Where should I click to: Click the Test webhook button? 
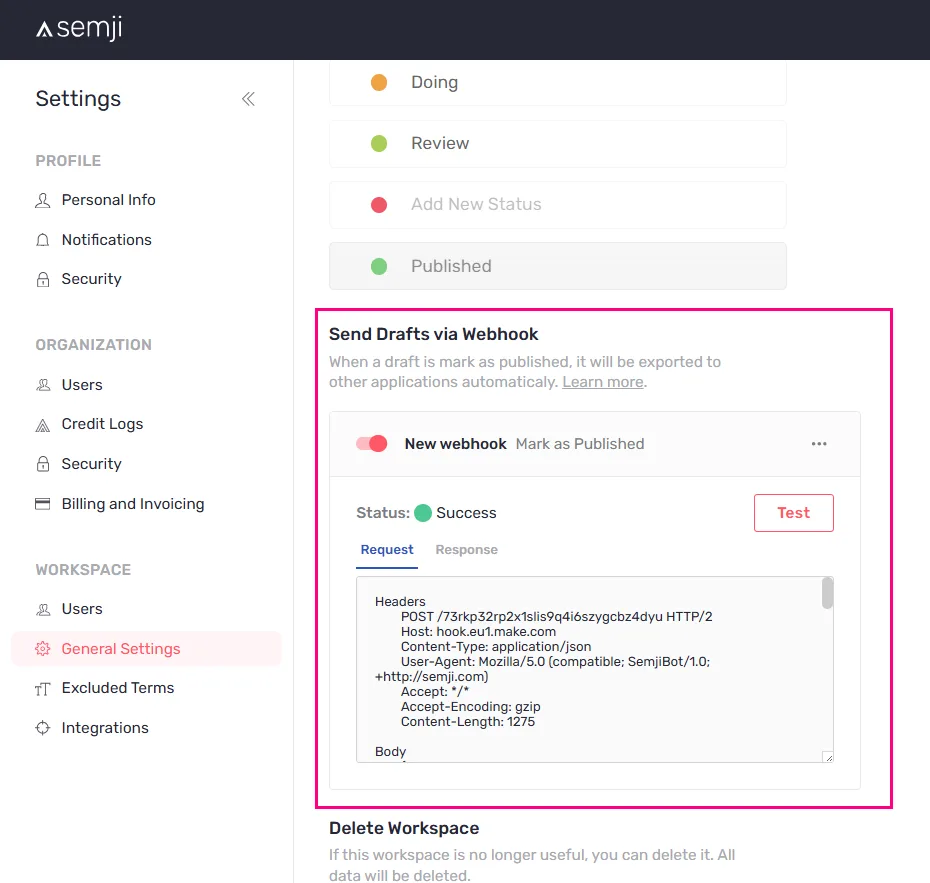point(794,513)
